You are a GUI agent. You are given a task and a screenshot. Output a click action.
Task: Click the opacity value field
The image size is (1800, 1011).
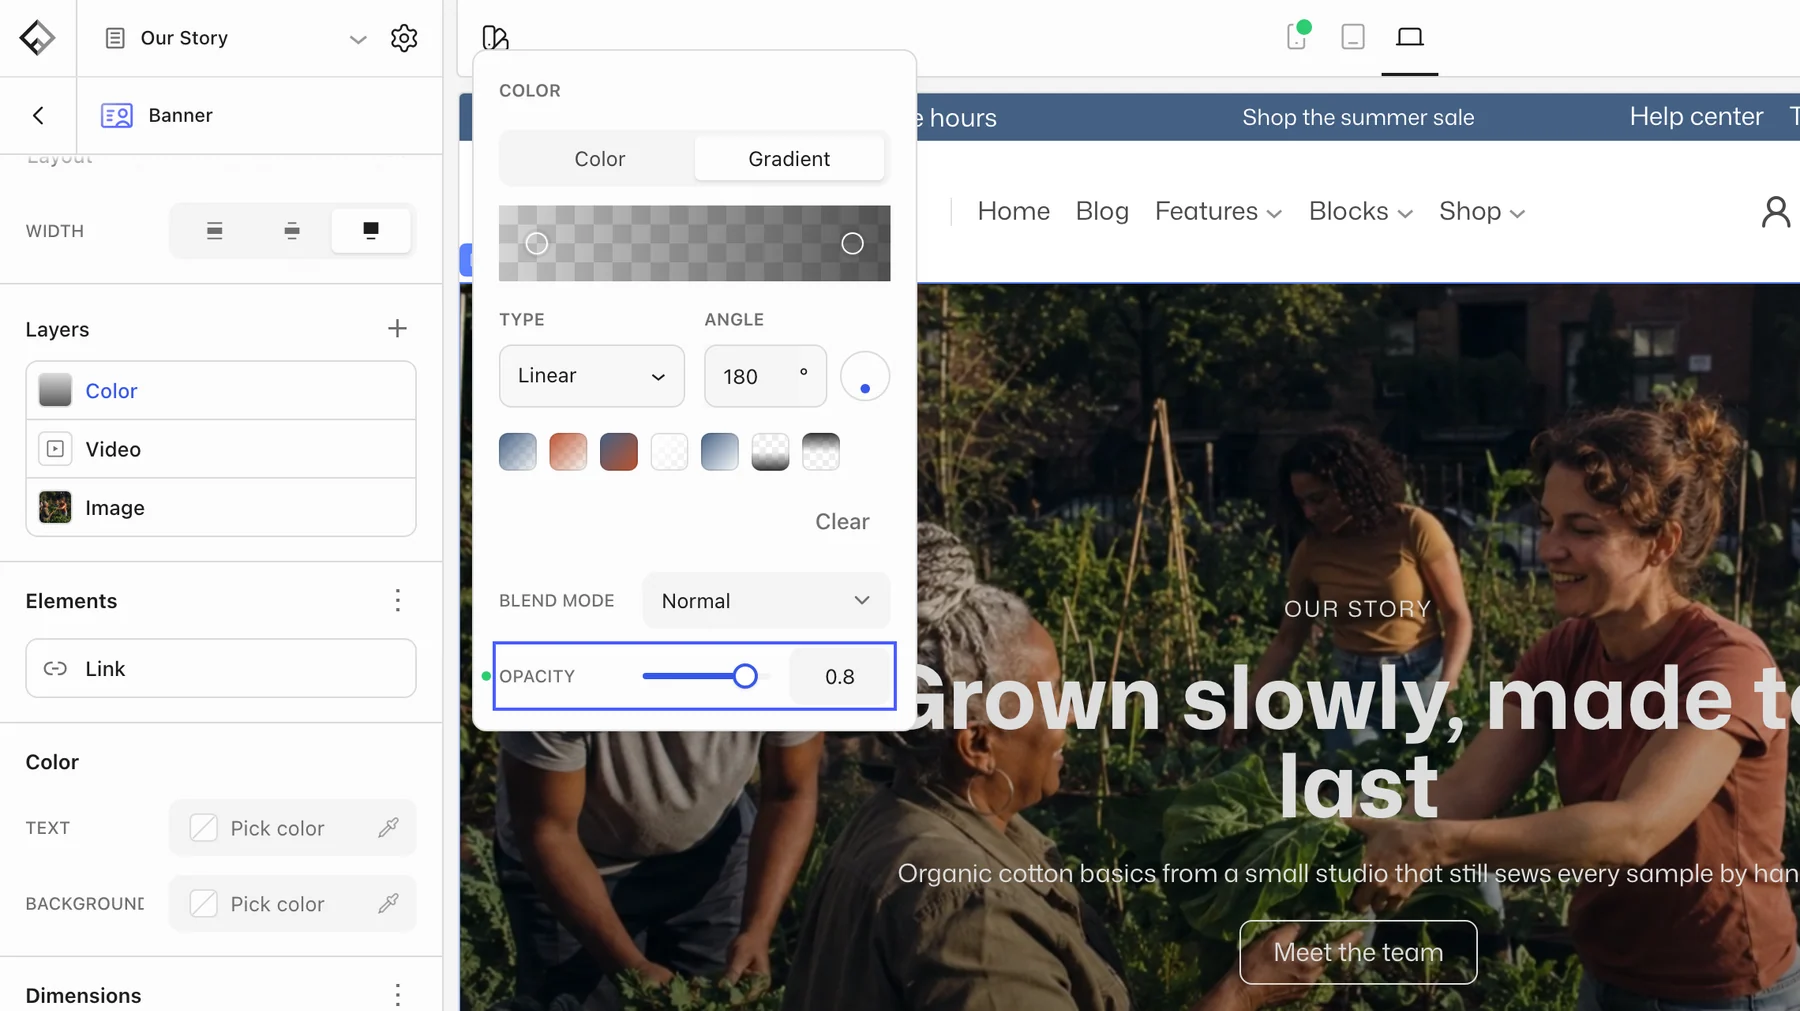pyautogui.click(x=840, y=676)
